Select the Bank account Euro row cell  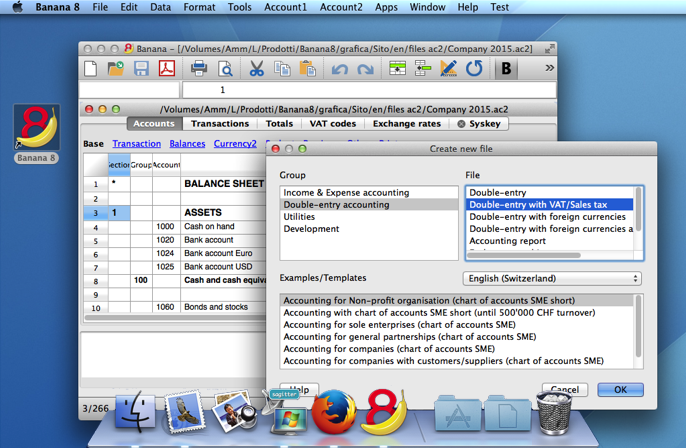click(x=223, y=253)
